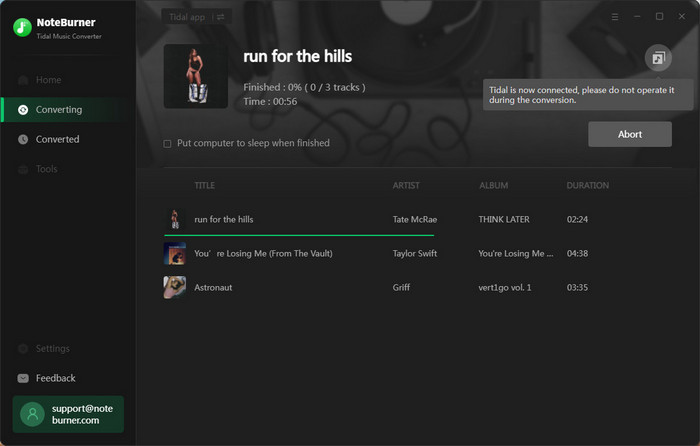The image size is (700, 446).
Task: Click duration '02:24'
Action: pos(577,219)
